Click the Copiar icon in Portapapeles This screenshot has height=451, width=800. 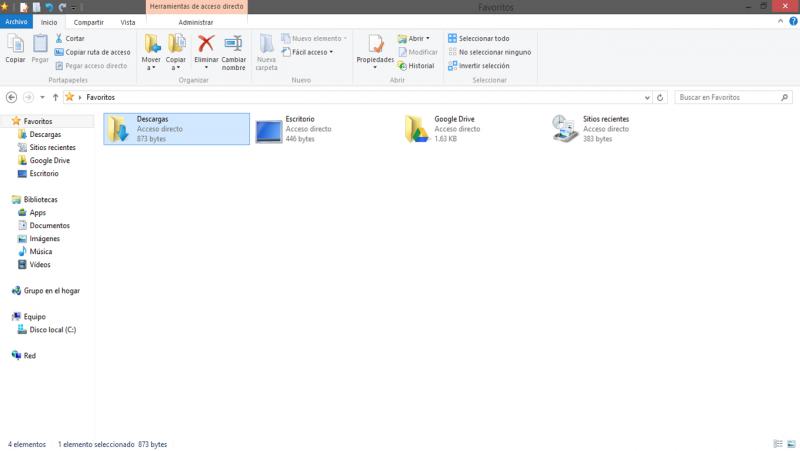pos(15,43)
